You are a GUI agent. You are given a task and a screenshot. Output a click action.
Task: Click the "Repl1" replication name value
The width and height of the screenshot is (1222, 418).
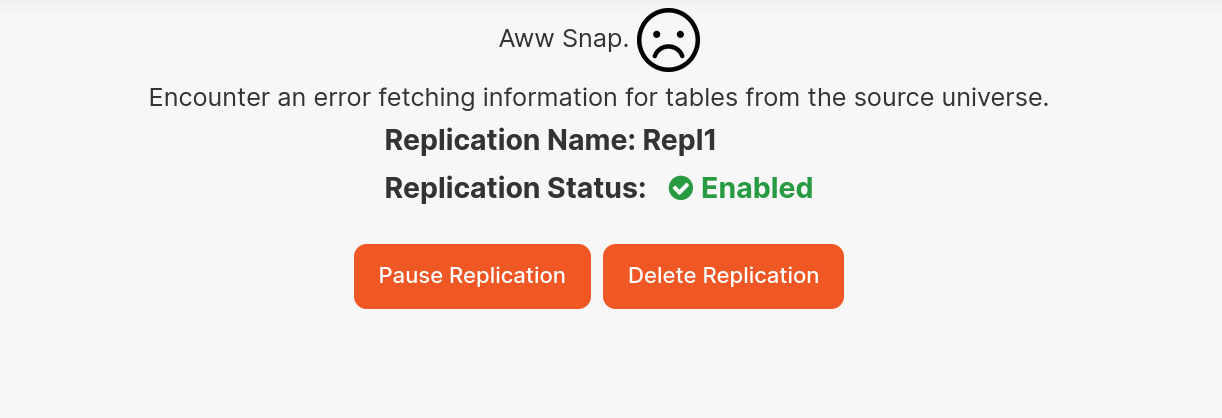(680, 140)
